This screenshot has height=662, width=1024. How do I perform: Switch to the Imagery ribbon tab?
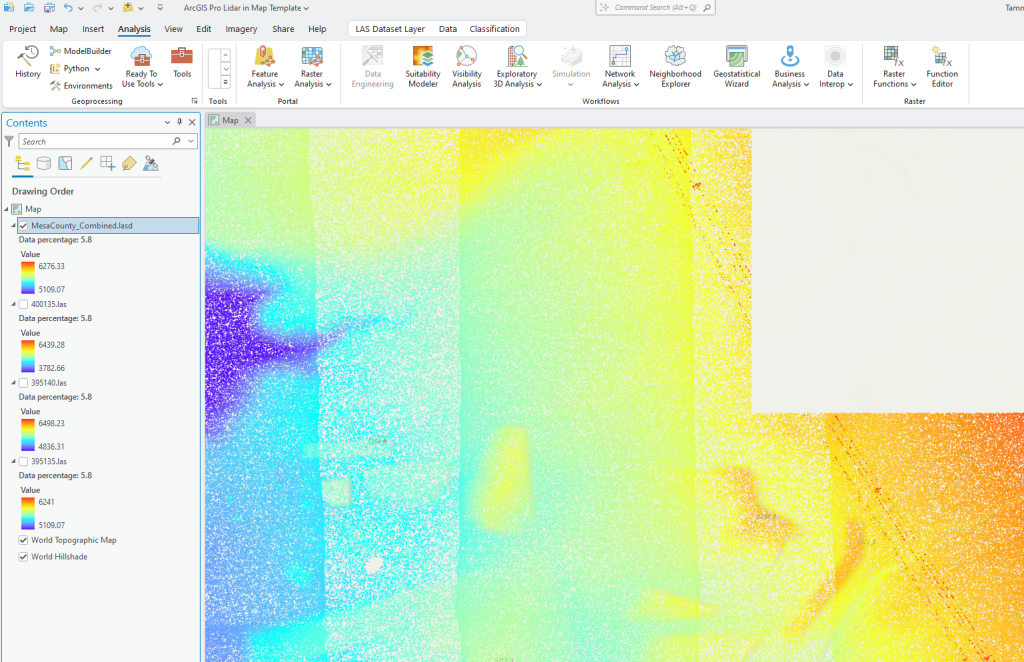pyautogui.click(x=241, y=28)
